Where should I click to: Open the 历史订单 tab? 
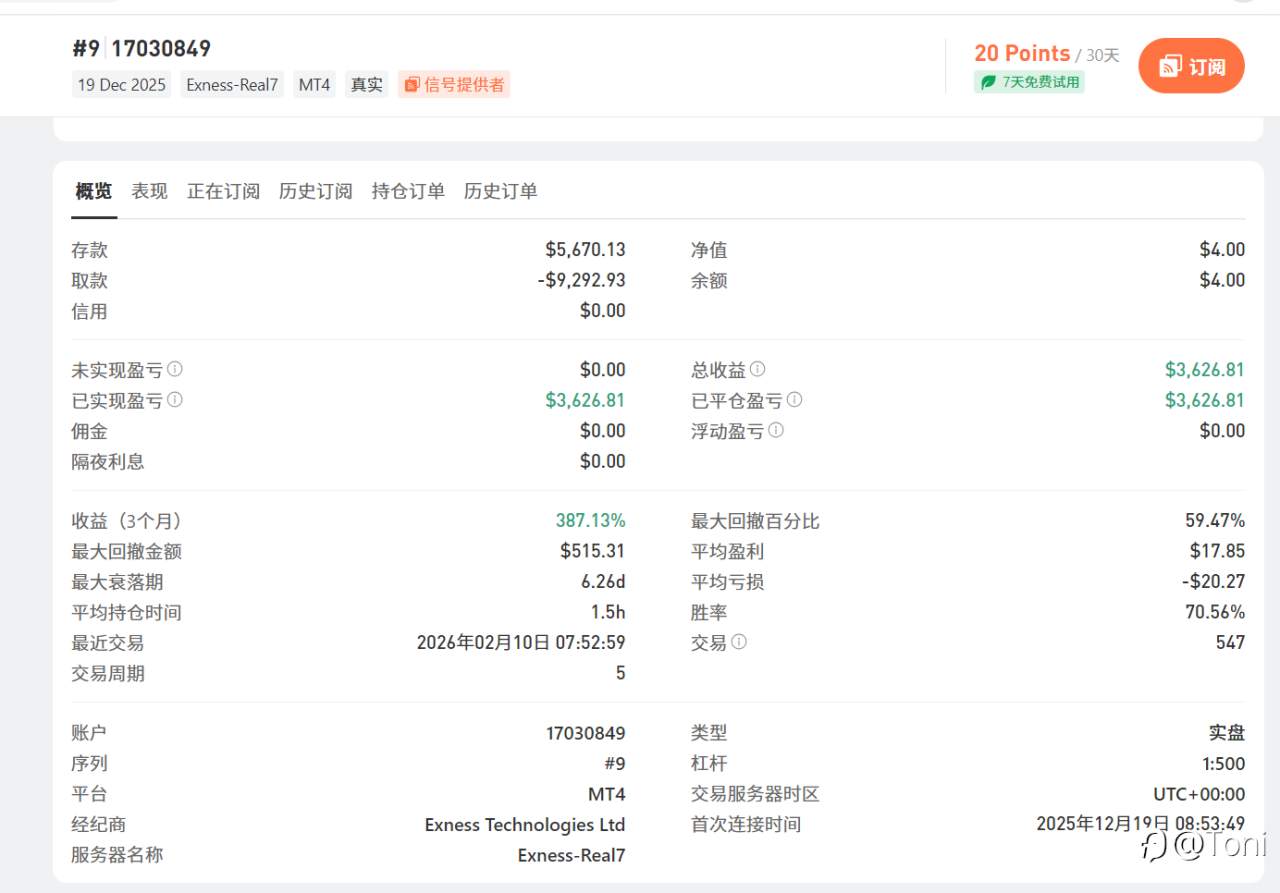tap(501, 191)
